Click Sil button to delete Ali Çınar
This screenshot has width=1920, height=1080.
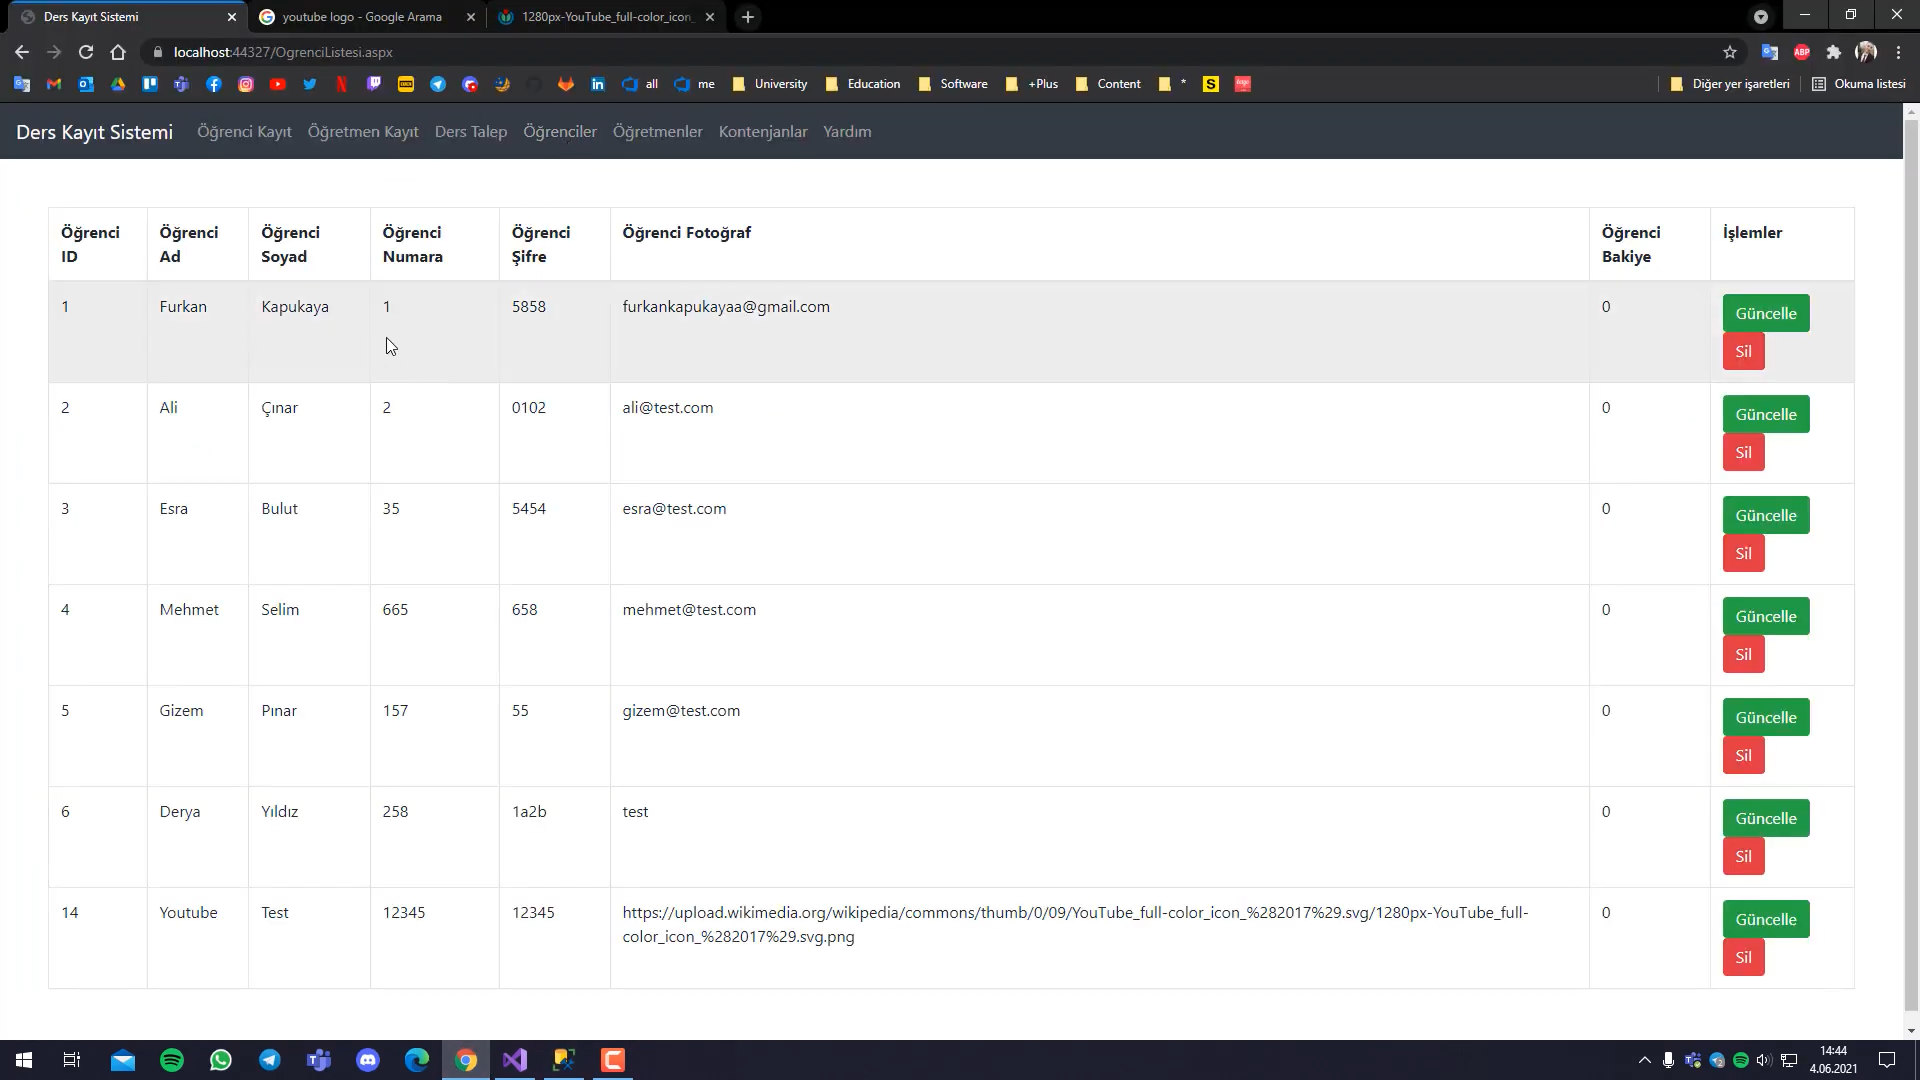[x=1741, y=452]
